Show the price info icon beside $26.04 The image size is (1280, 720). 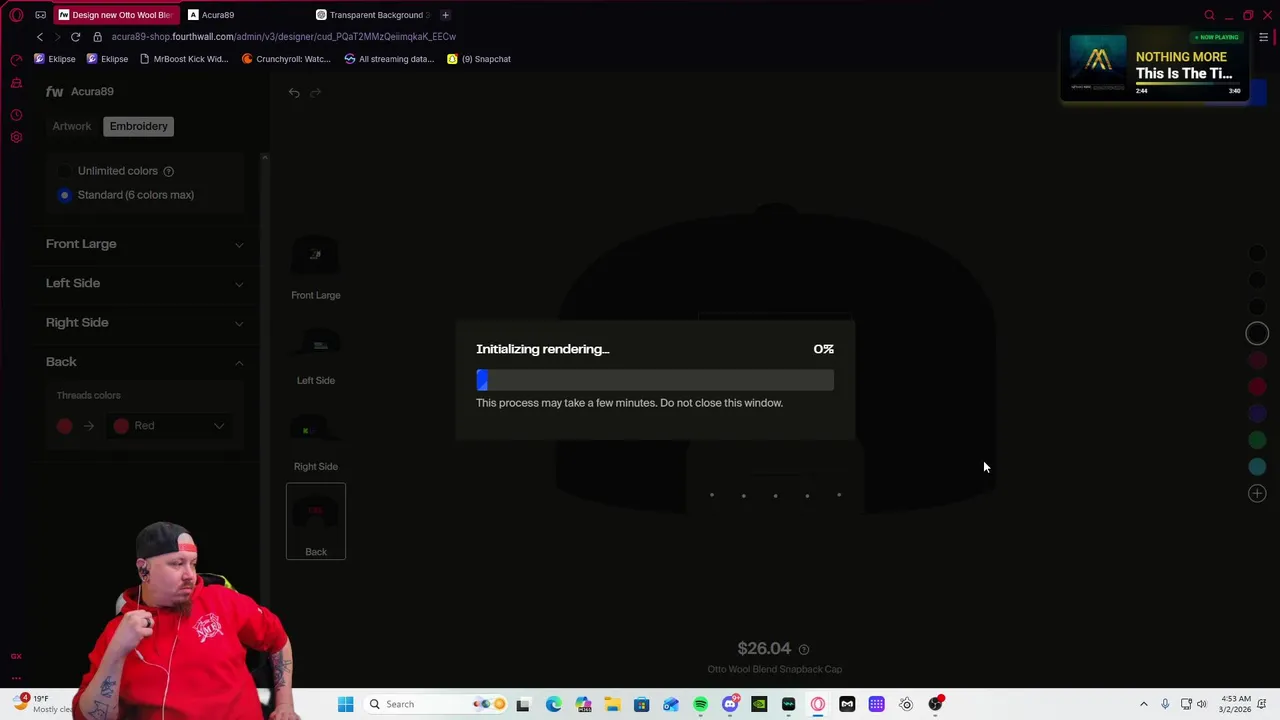[804, 650]
